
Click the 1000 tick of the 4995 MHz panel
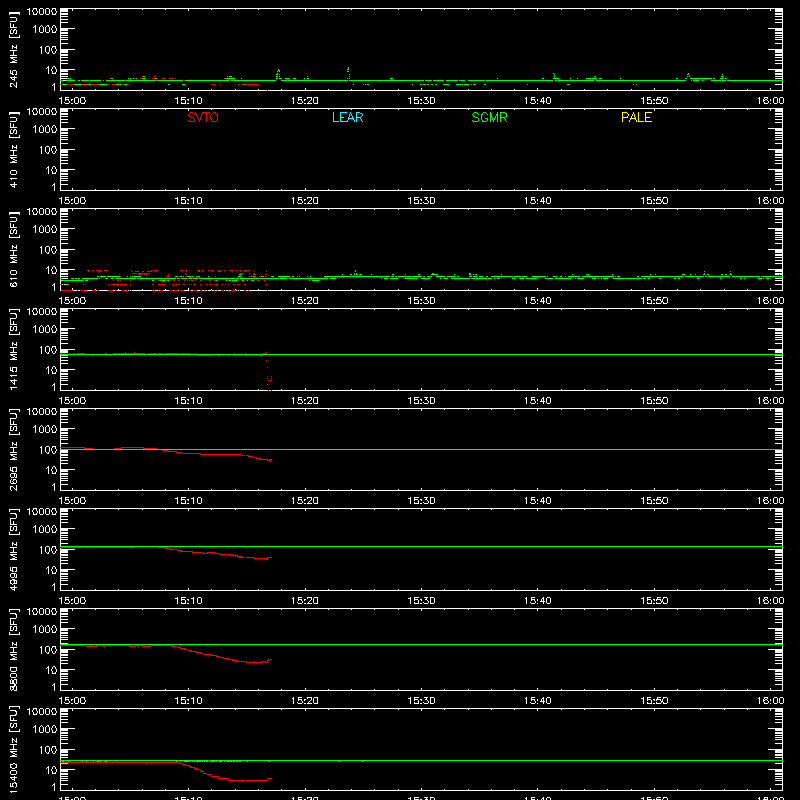pos(45,530)
